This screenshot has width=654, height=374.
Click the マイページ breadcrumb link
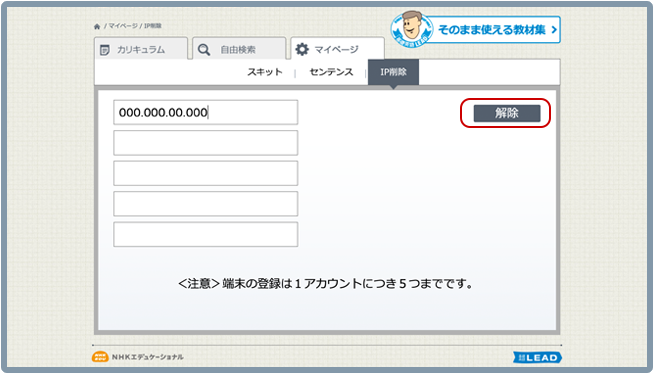tap(123, 26)
